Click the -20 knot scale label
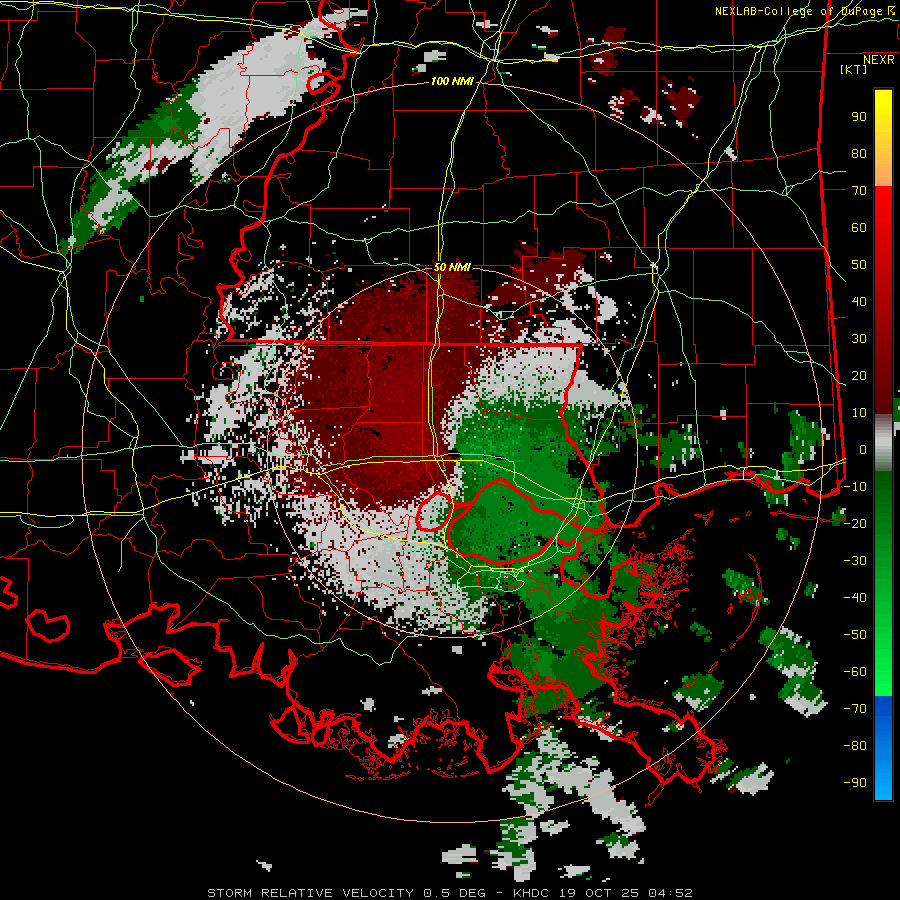The height and width of the screenshot is (900, 900). [855, 523]
